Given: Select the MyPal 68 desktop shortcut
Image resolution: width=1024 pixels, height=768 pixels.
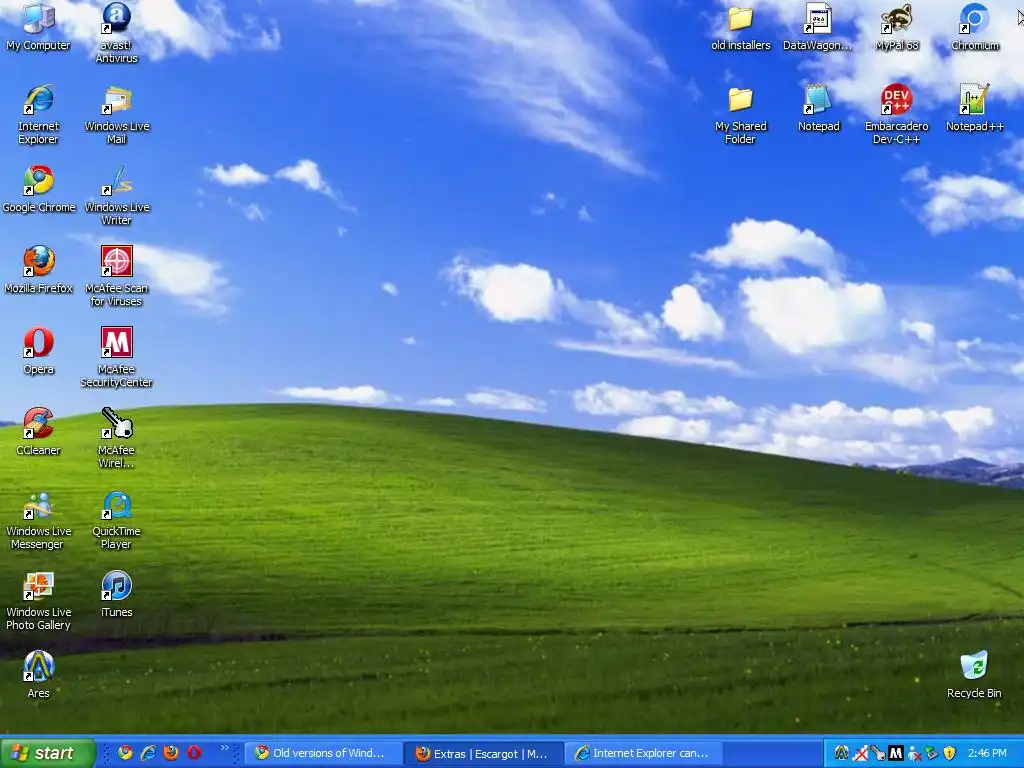Looking at the screenshot, I should (897, 27).
